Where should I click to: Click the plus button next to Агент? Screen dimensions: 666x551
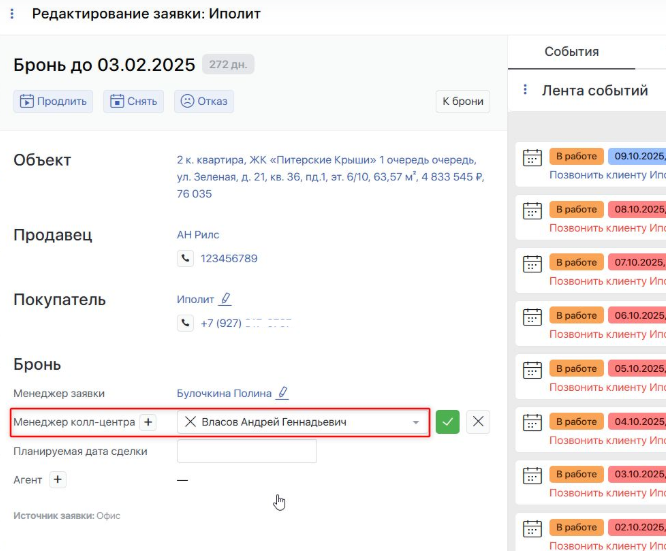coord(57,480)
